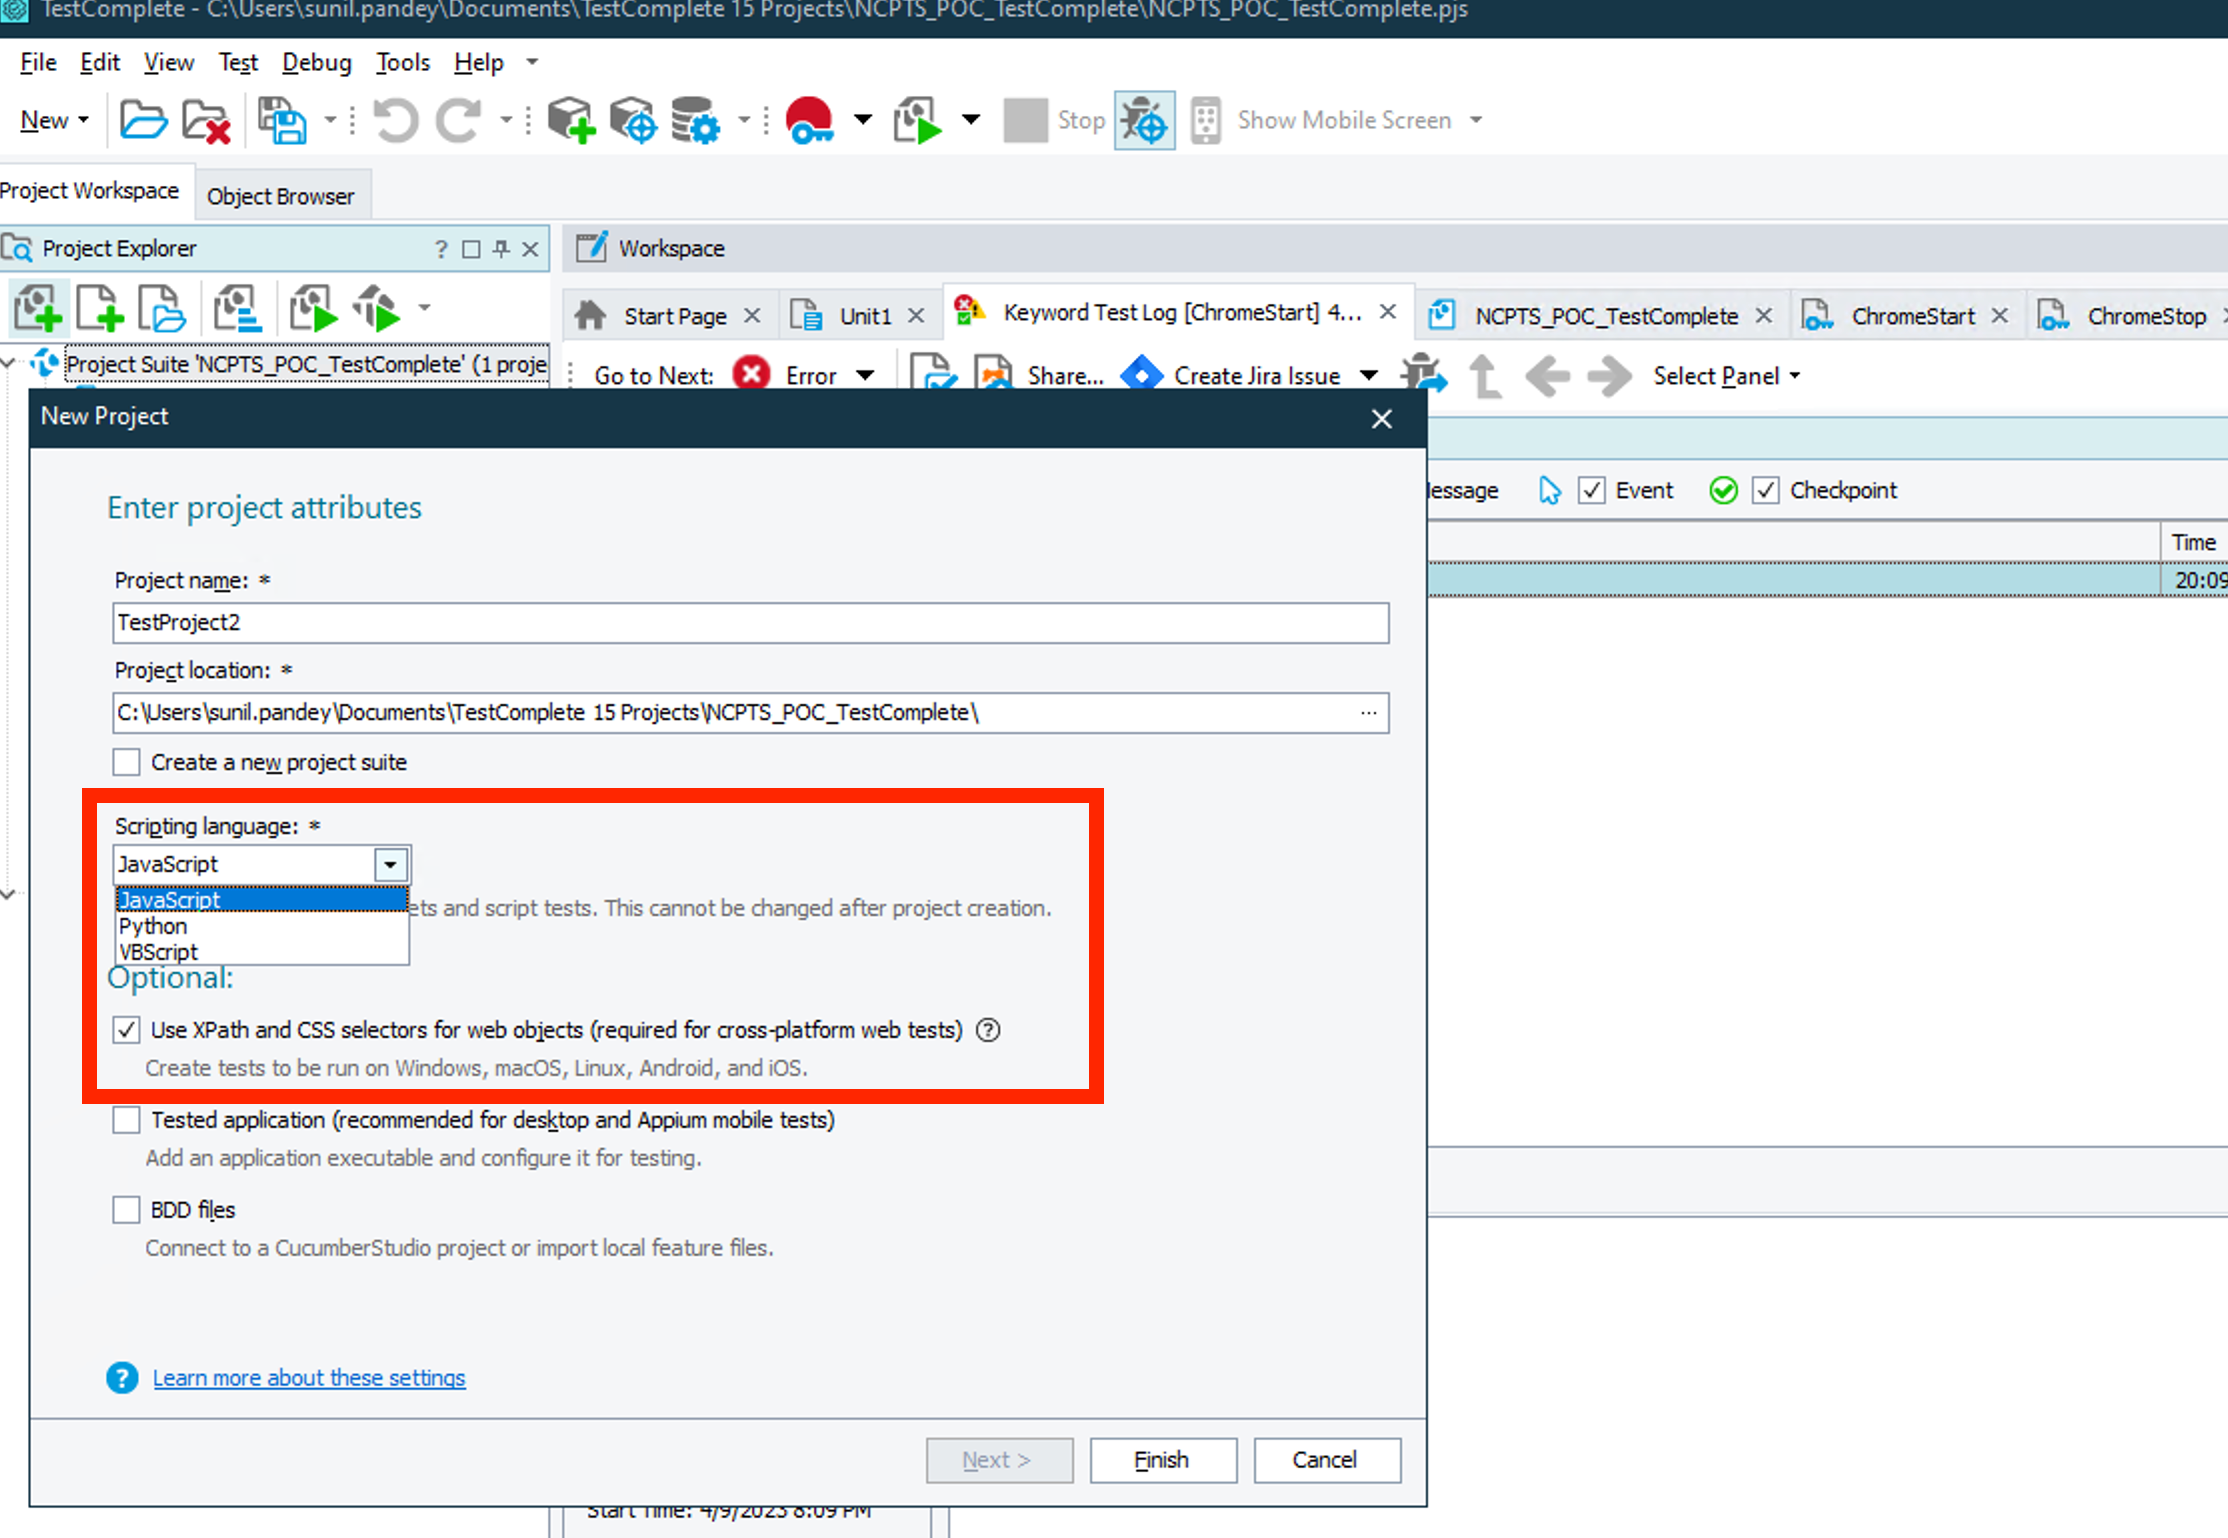Click the Open folder toolbar icon
The height and width of the screenshot is (1538, 2228).
pyautogui.click(x=143, y=120)
